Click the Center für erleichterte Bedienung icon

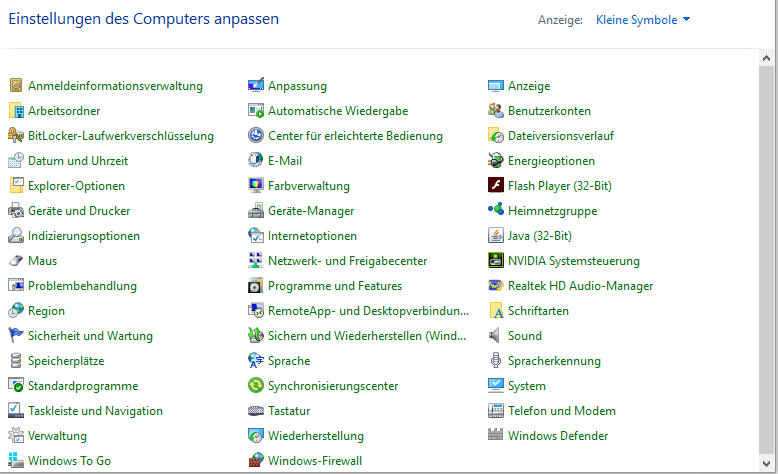256,135
